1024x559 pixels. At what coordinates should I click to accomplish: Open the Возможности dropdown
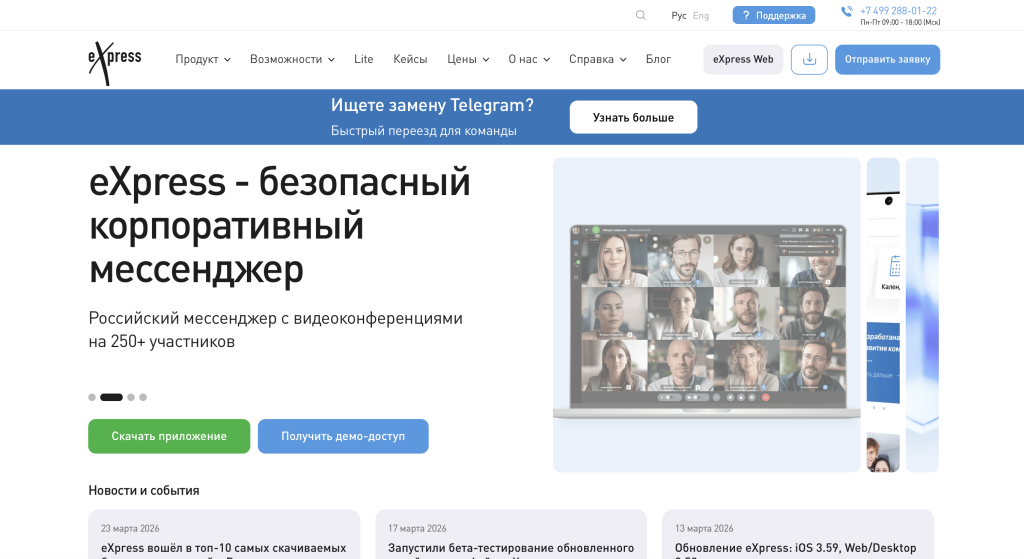click(x=292, y=59)
